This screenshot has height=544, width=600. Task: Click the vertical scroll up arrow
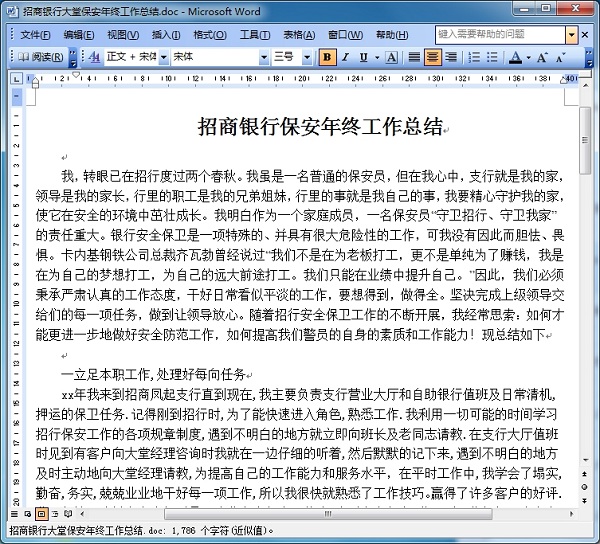(x=585, y=86)
